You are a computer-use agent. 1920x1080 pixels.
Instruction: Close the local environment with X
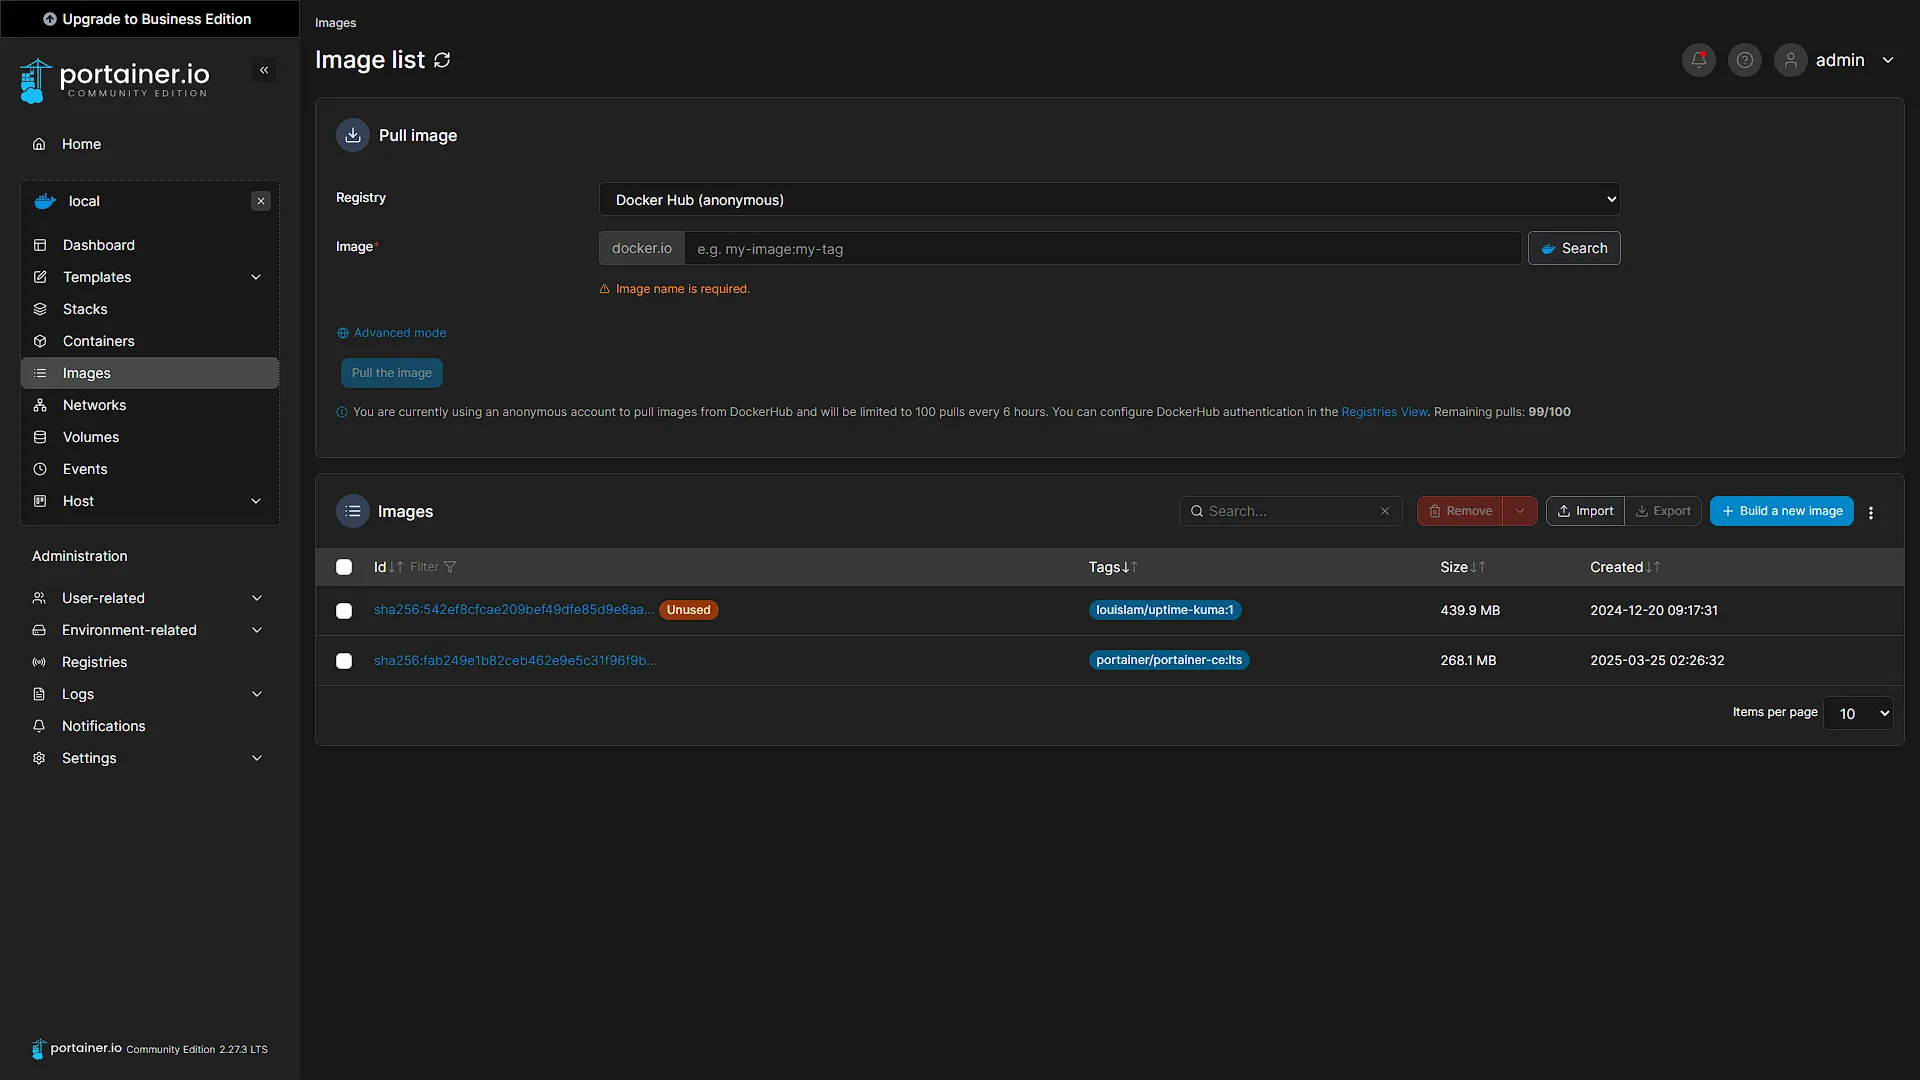[261, 201]
